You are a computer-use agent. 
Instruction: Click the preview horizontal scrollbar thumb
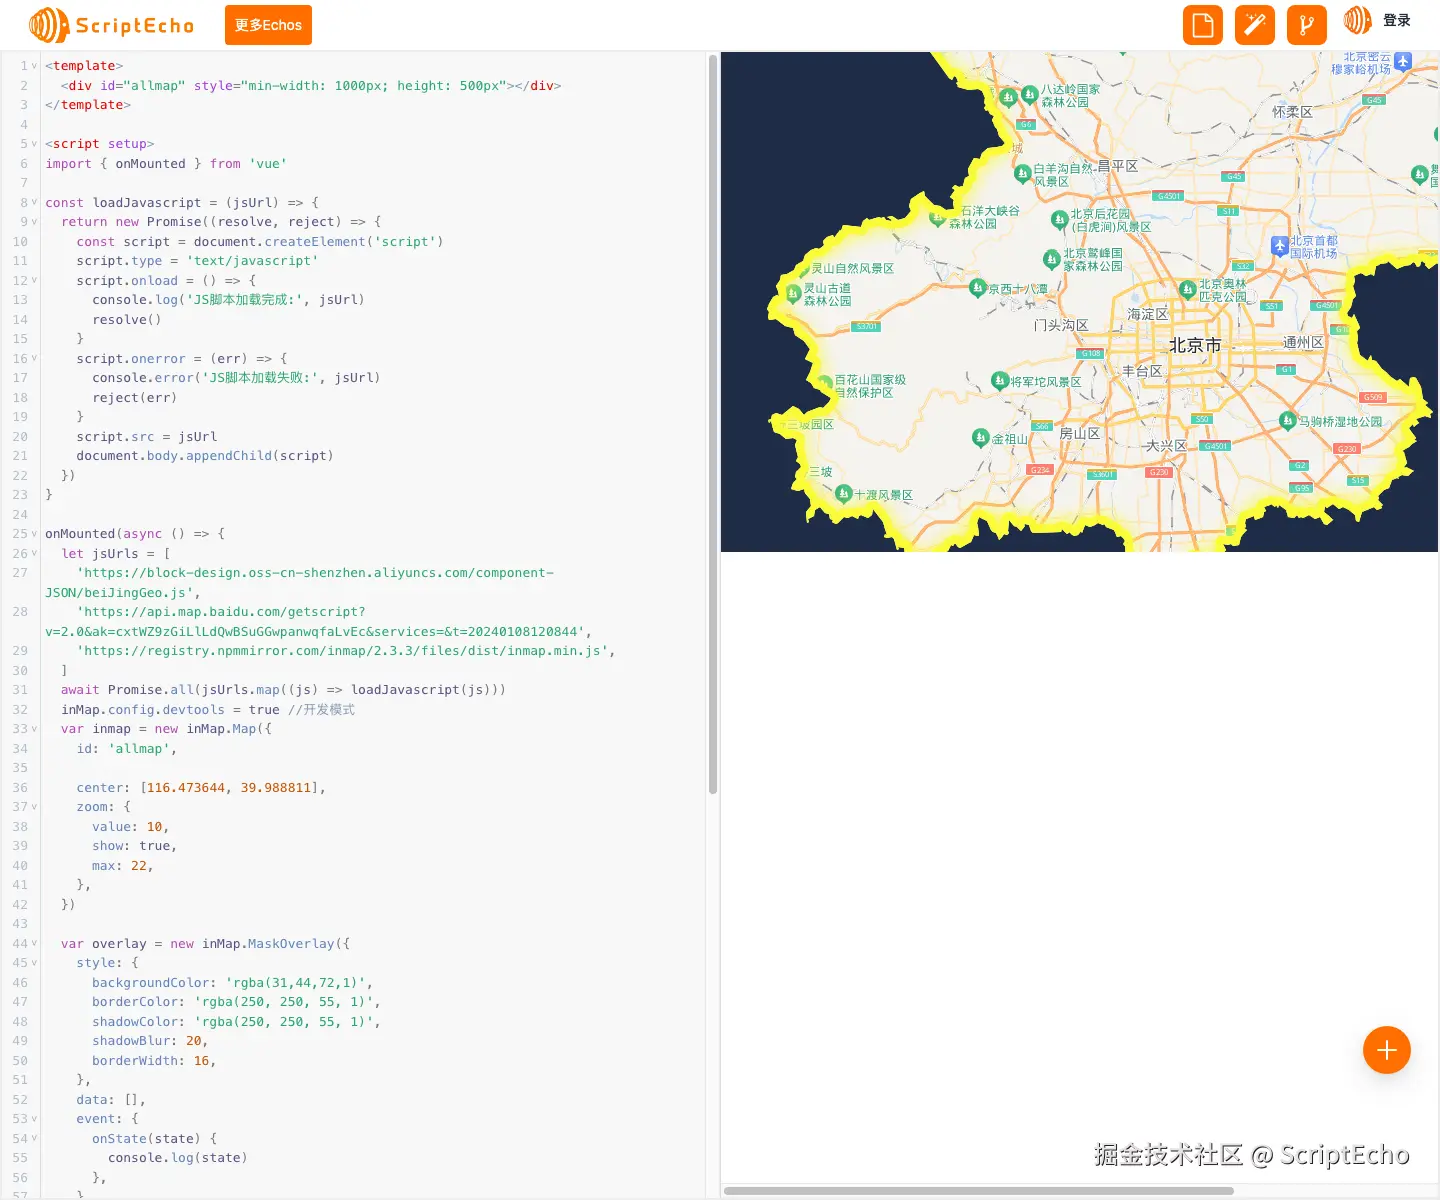tap(979, 1191)
